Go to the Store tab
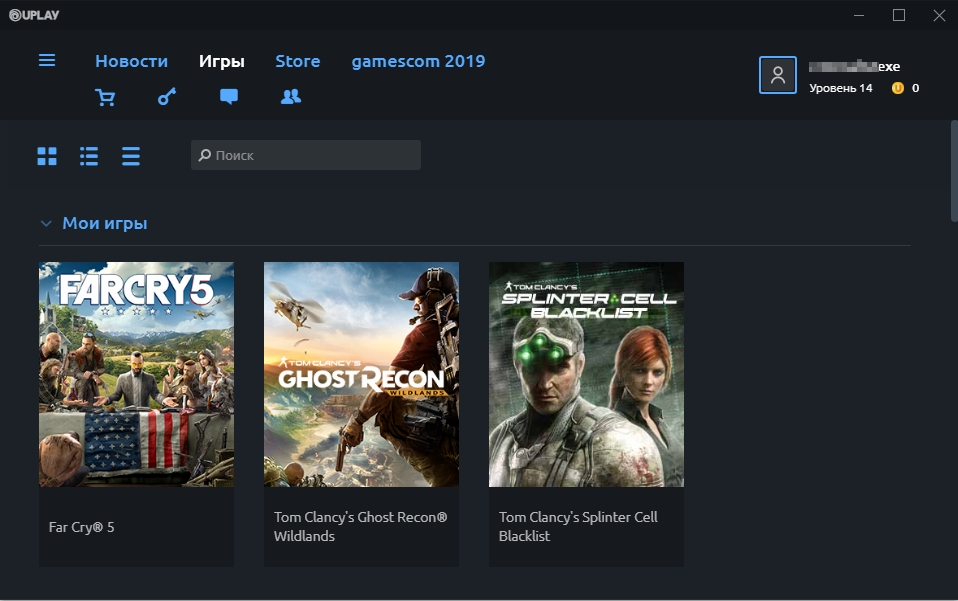 click(298, 61)
